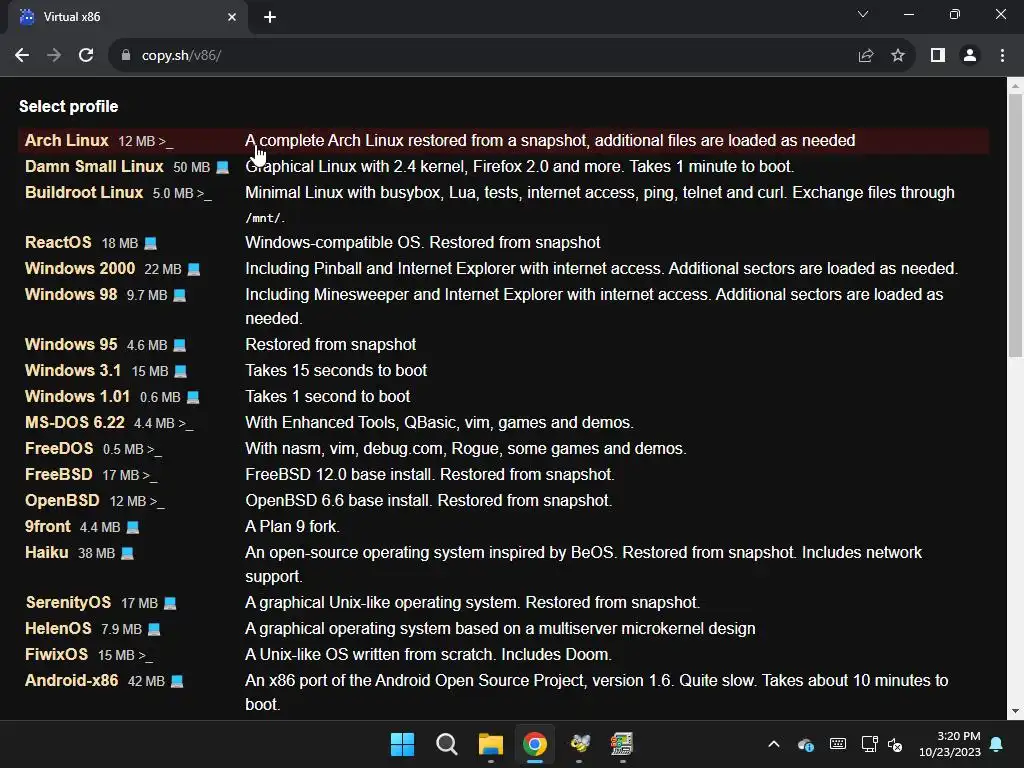Boot the FiwixOS profile

(x=56, y=655)
